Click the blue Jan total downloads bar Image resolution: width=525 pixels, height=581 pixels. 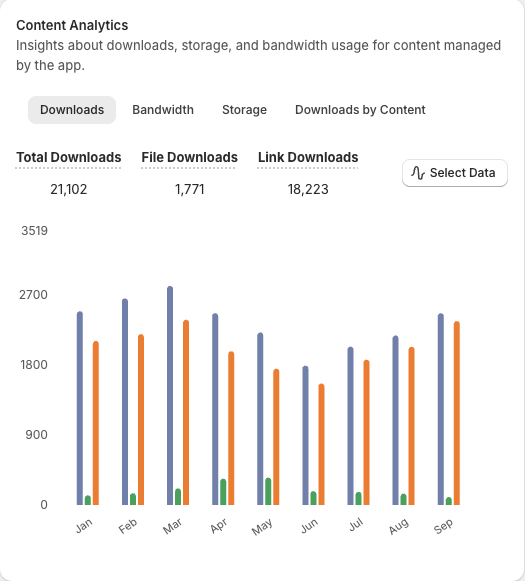pyautogui.click(x=80, y=408)
